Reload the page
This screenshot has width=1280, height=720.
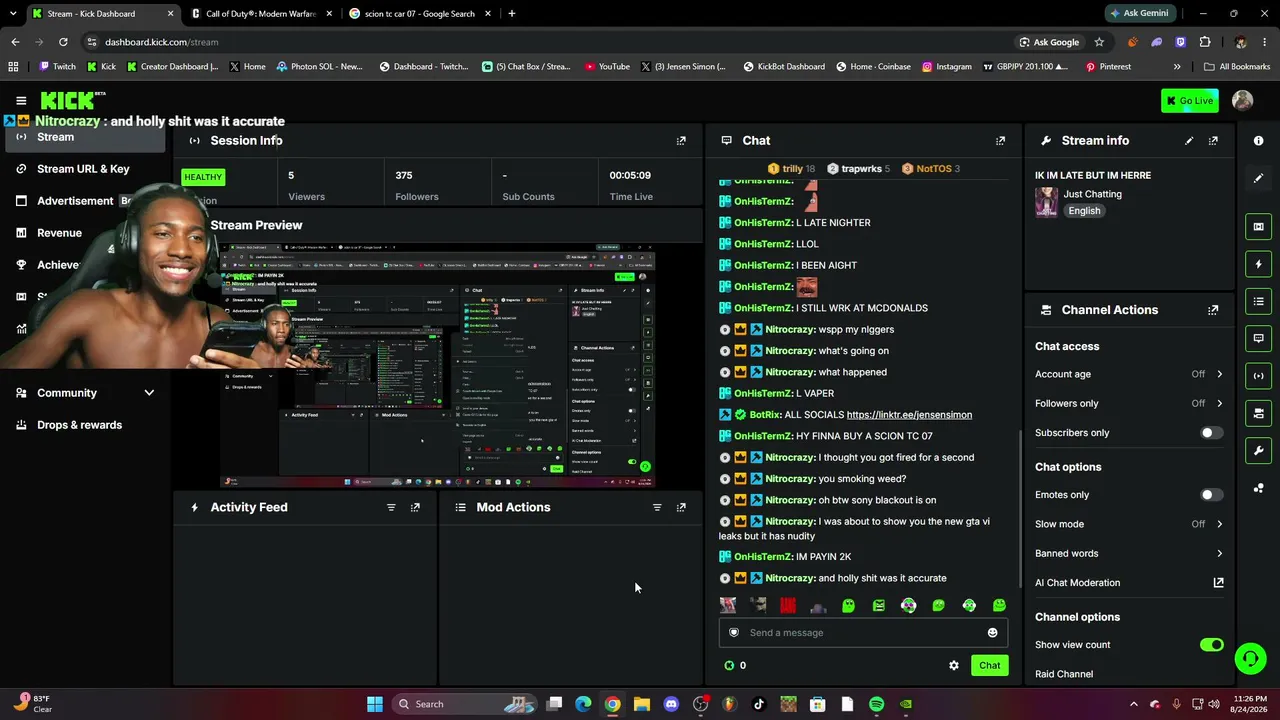63,42
